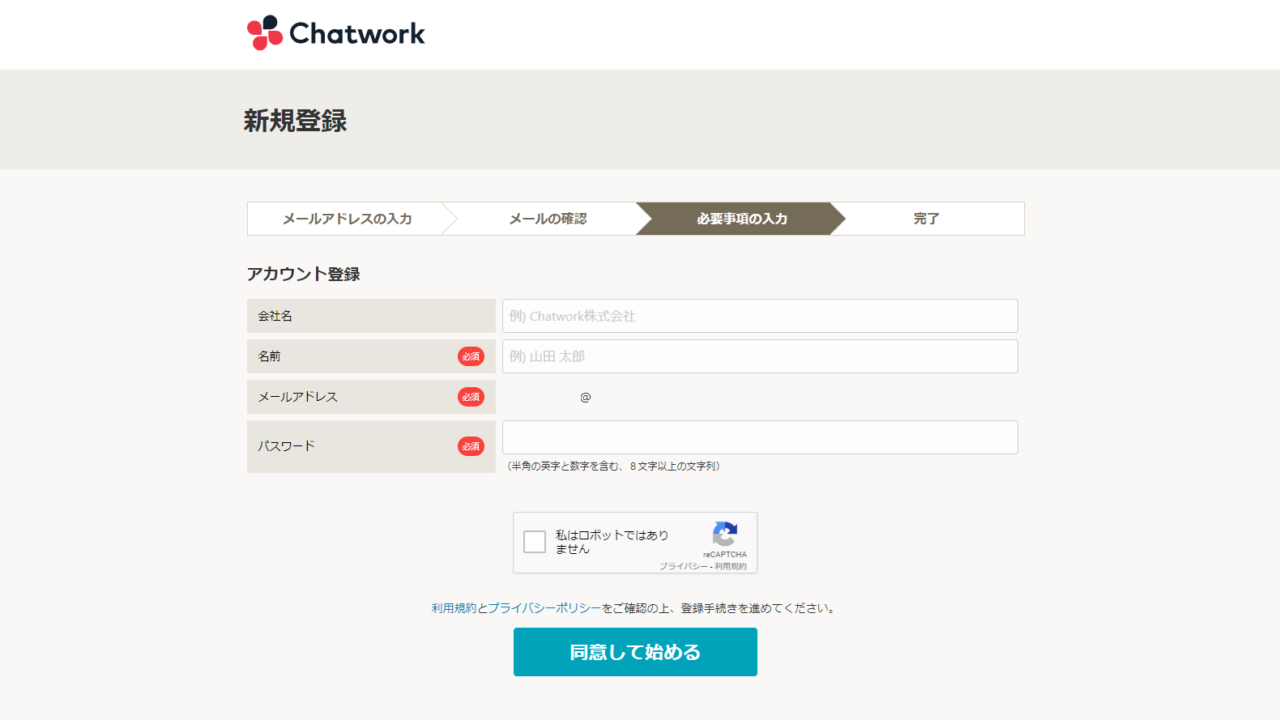Click the 新規登録 heading
This screenshot has width=1280, height=720.
click(295, 121)
